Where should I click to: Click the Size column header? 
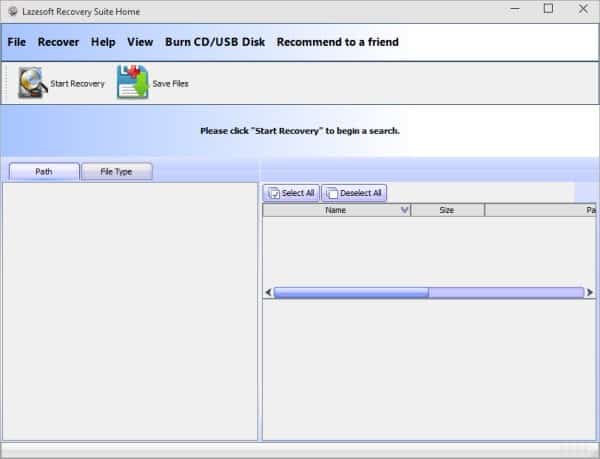pos(447,210)
